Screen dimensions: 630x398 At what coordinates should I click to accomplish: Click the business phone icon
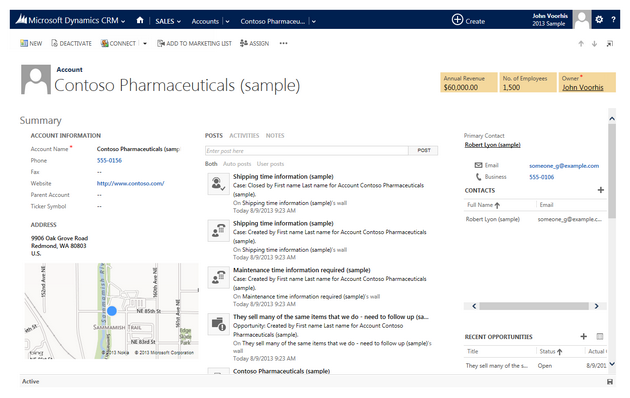pyautogui.click(x=478, y=177)
